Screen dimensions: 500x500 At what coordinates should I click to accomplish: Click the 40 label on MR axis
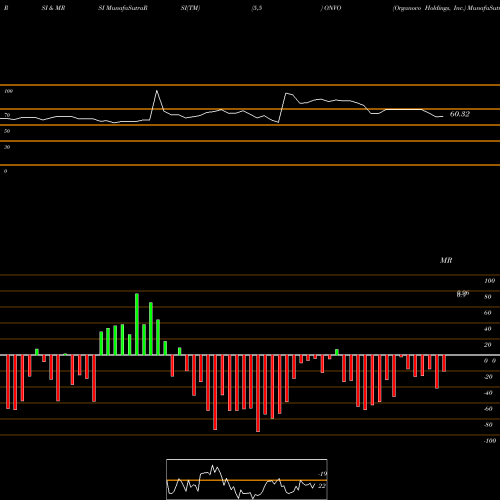click(488, 329)
